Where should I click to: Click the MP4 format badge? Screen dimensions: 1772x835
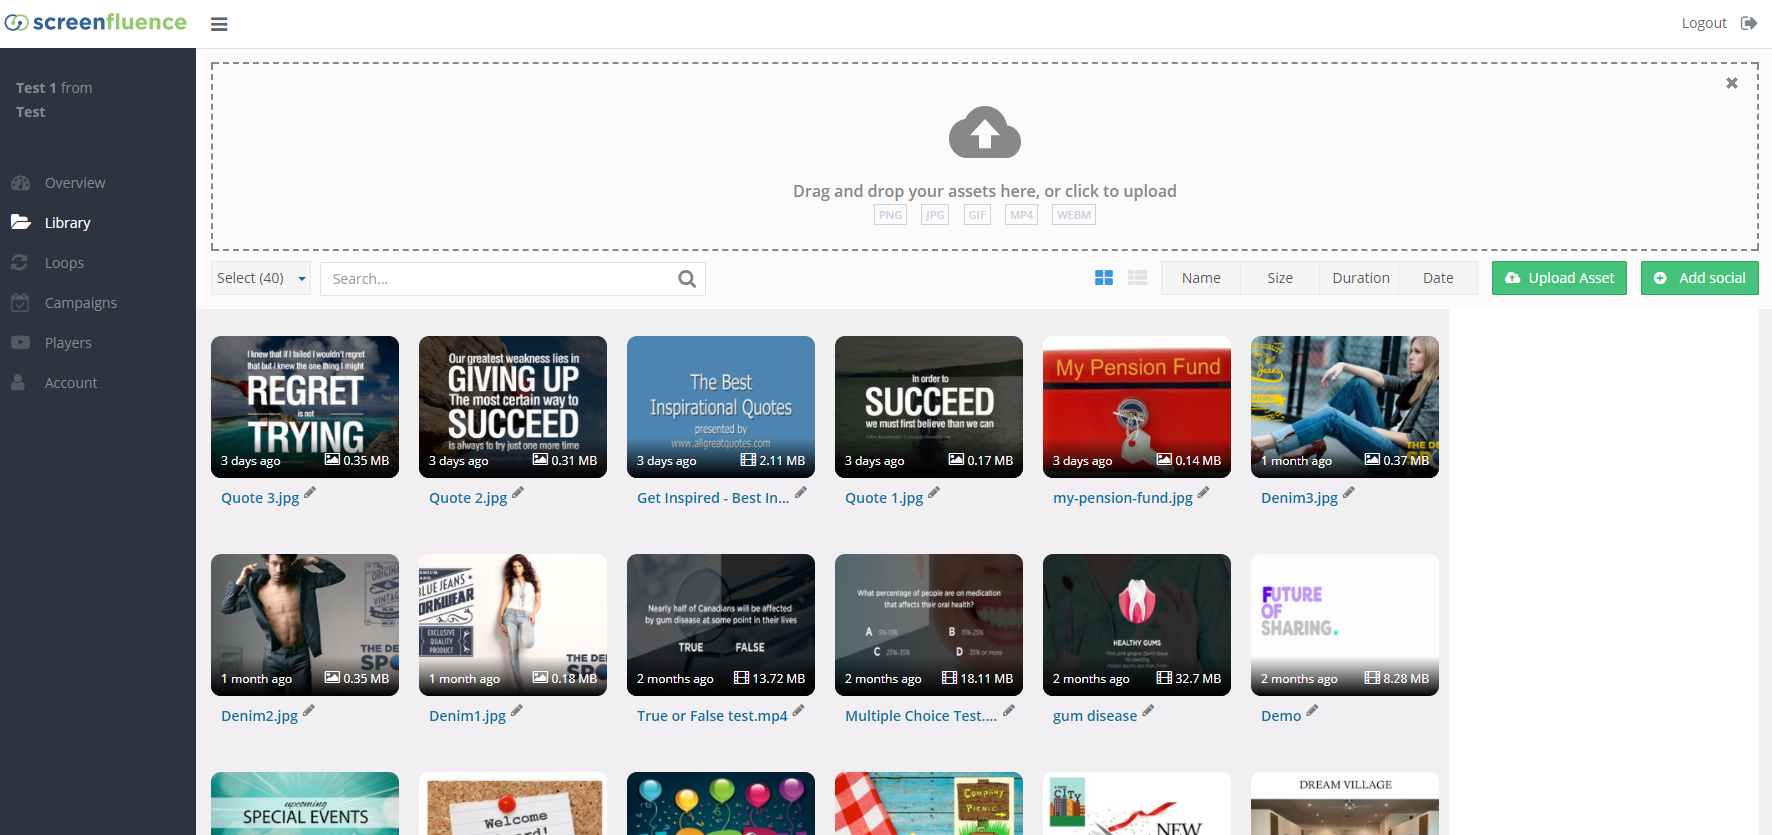1021,215
